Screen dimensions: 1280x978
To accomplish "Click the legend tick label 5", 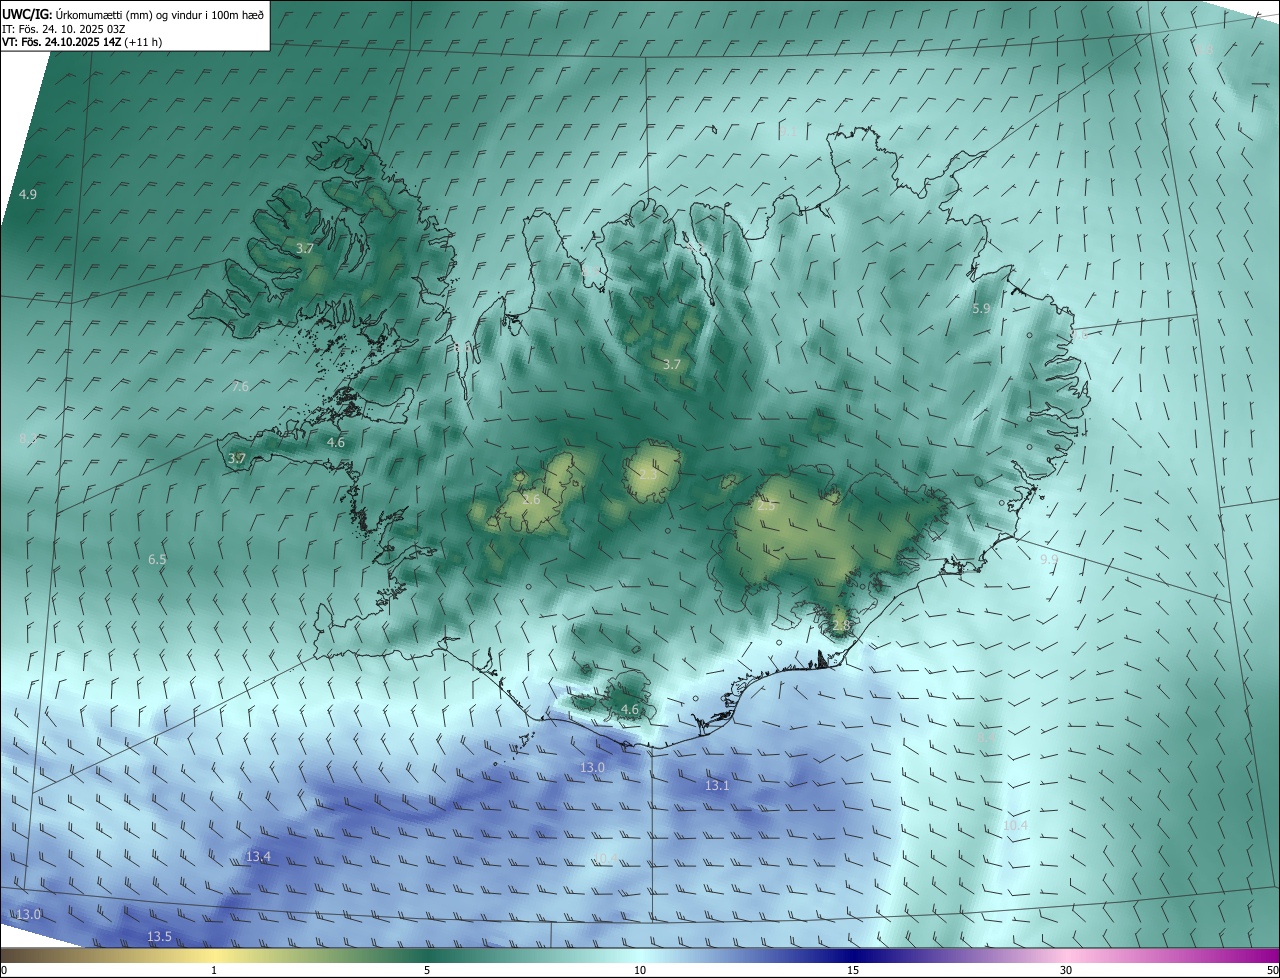I will (x=427, y=970).
